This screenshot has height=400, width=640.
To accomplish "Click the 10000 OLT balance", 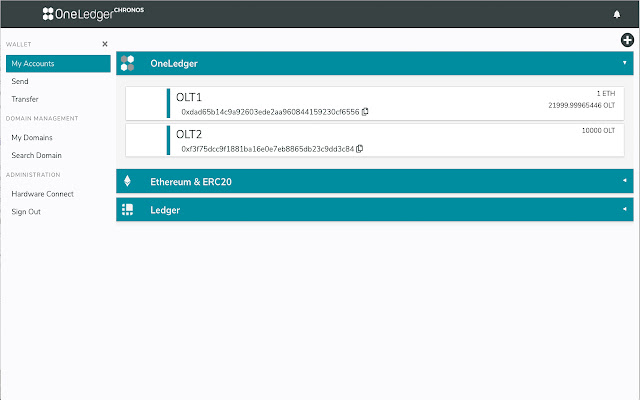I will [x=598, y=131].
